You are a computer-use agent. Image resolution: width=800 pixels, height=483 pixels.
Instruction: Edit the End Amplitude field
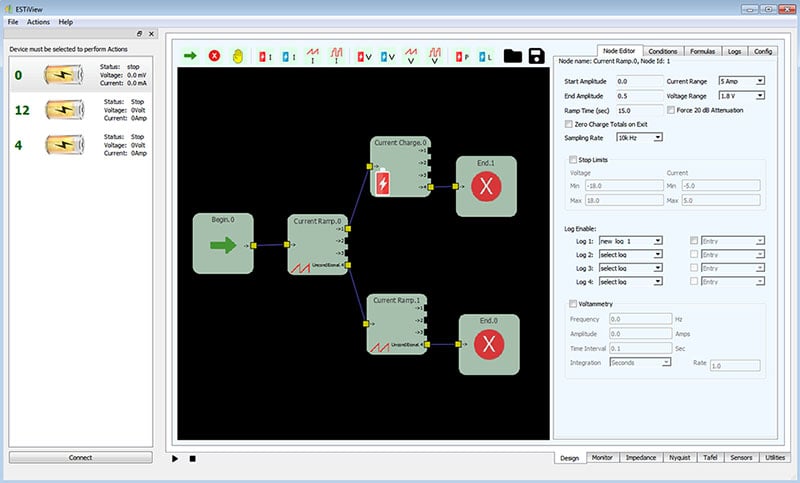click(639, 96)
